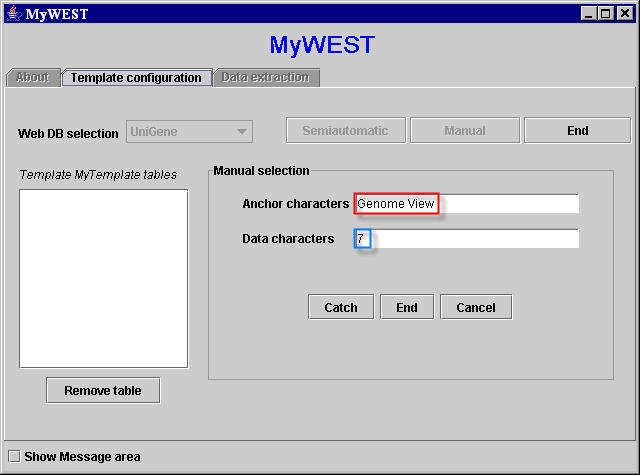The image size is (640, 475).
Task: Enable the Show Message area checkbox
Action: pos(15,456)
